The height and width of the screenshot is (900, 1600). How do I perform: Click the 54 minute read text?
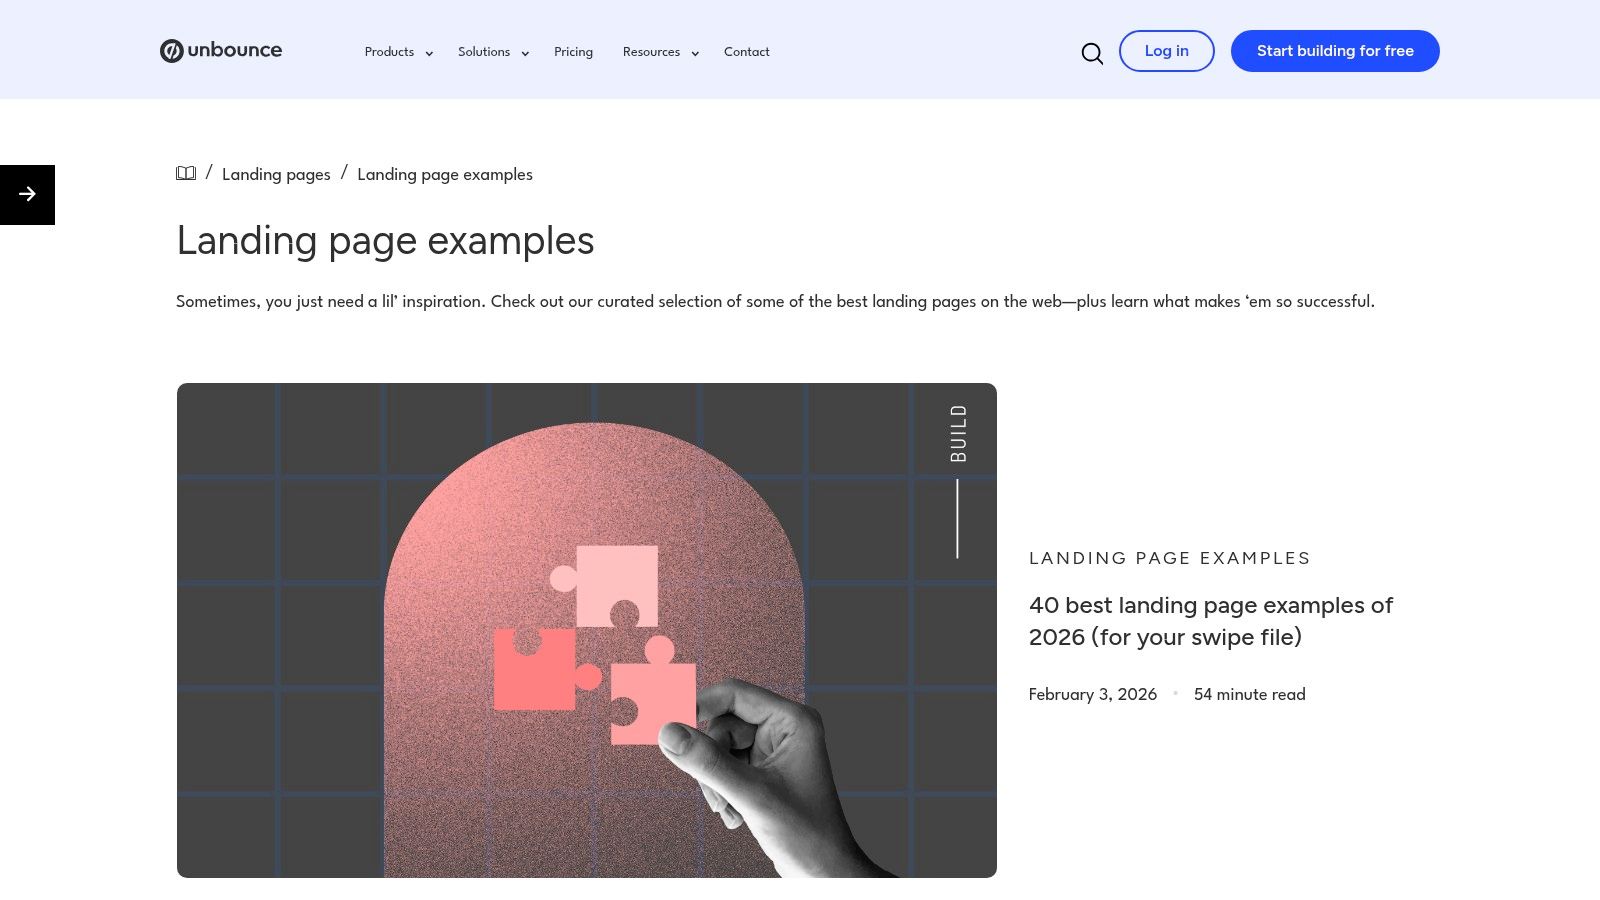coord(1249,694)
